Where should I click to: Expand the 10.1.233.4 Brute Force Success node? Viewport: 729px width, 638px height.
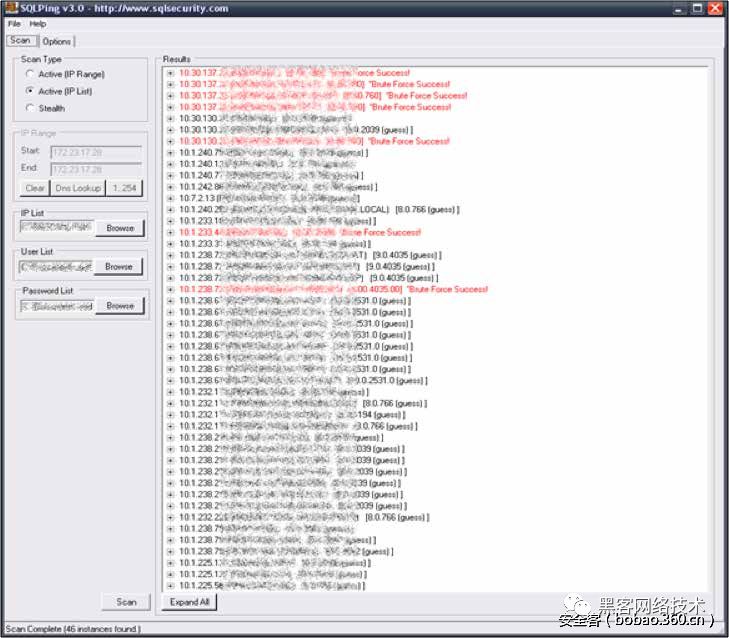(171, 233)
